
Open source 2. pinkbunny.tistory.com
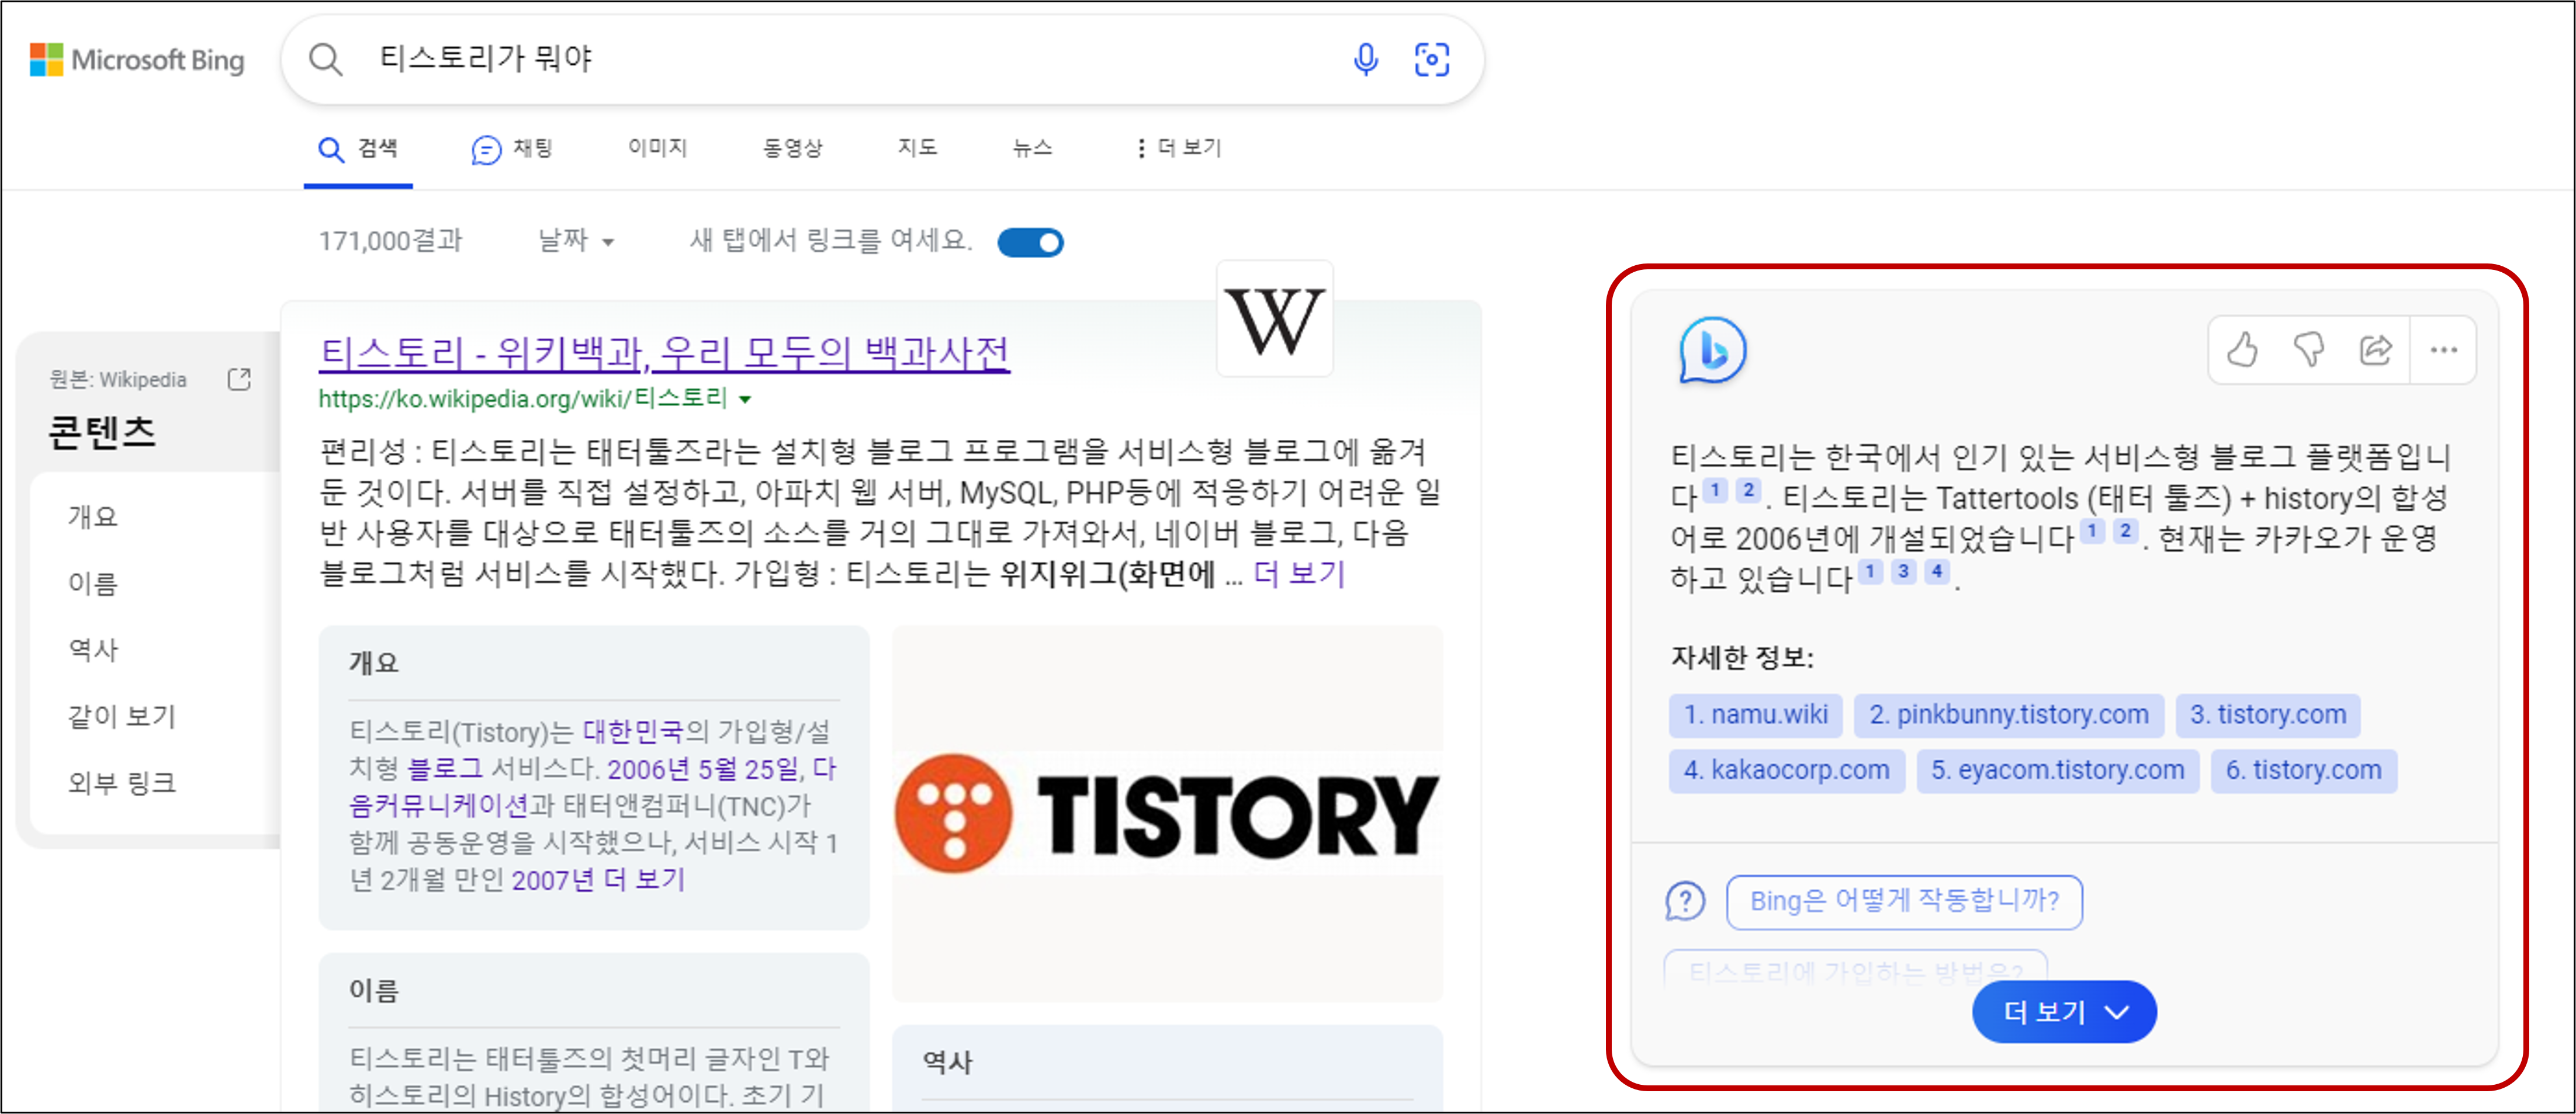[x=2008, y=716]
